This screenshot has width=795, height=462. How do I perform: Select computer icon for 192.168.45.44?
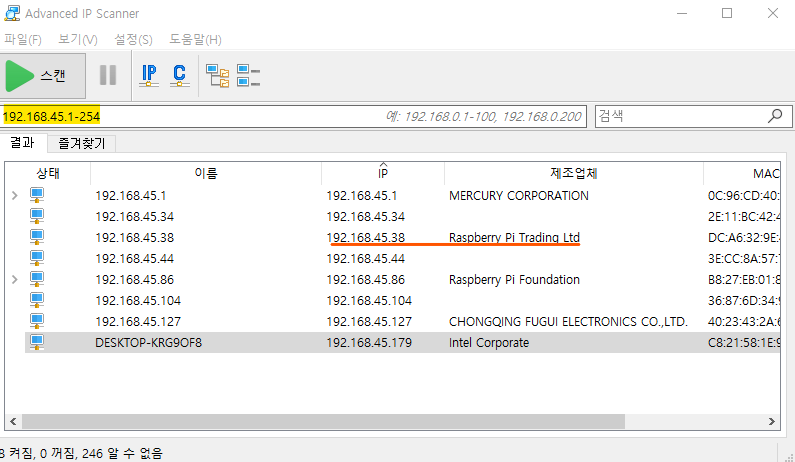37,258
